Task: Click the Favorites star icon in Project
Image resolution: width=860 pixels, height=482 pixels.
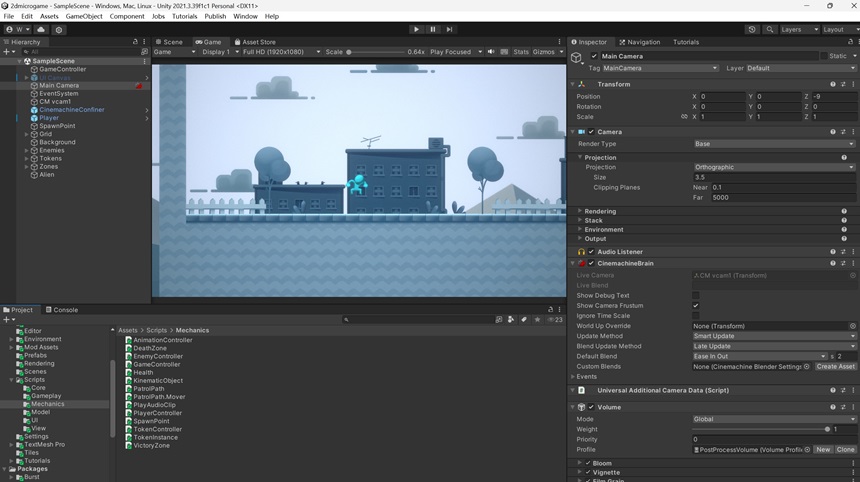Action: [x=538, y=319]
